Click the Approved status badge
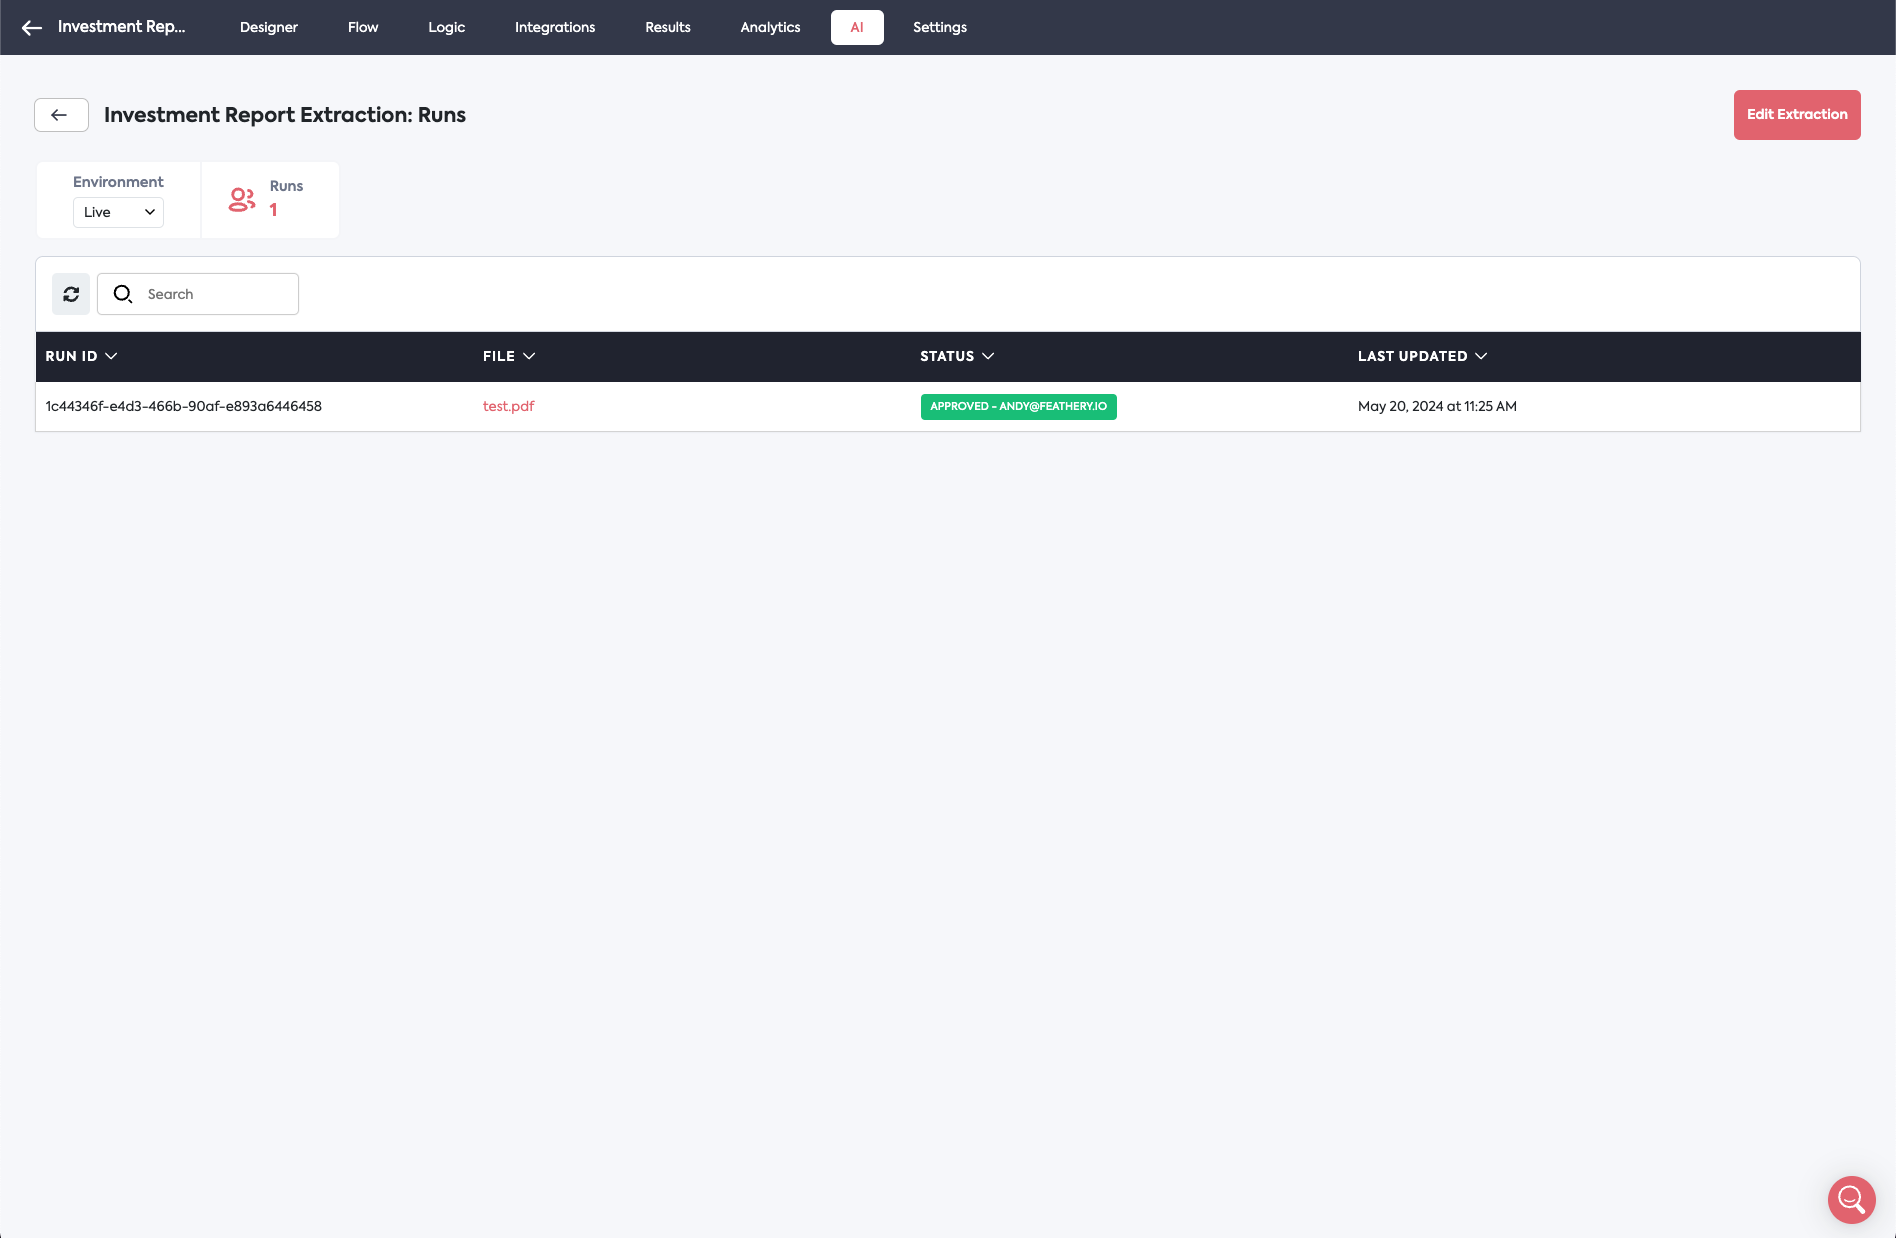 point(1018,406)
